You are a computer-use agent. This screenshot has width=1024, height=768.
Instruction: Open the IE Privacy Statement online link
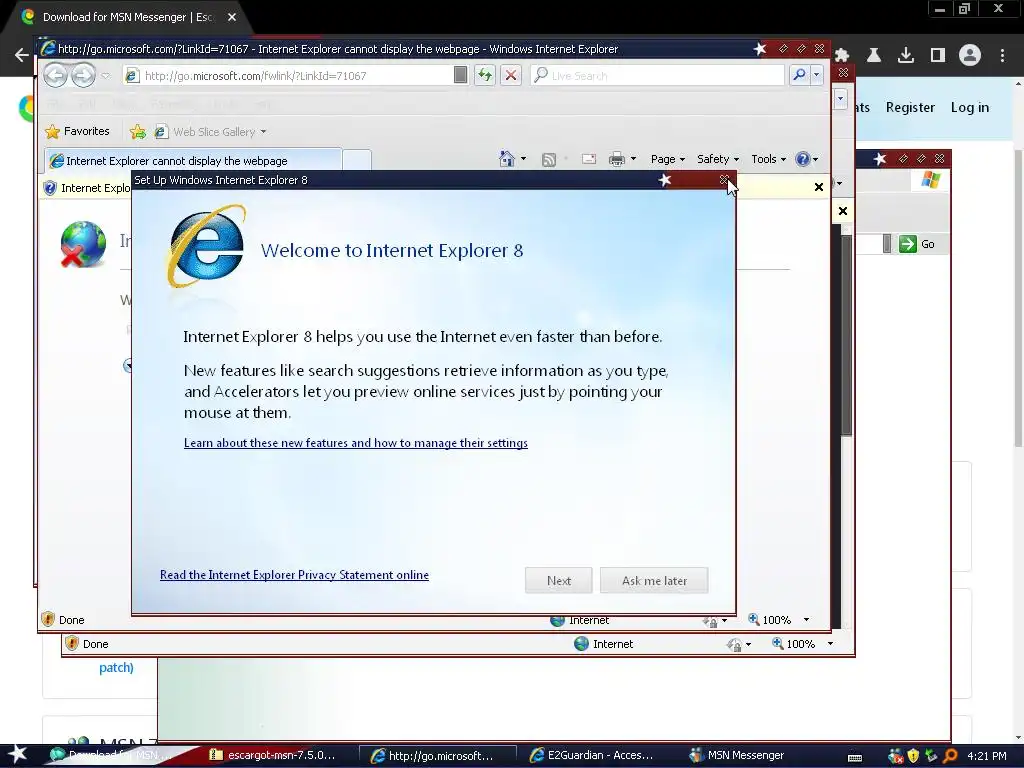click(x=295, y=575)
